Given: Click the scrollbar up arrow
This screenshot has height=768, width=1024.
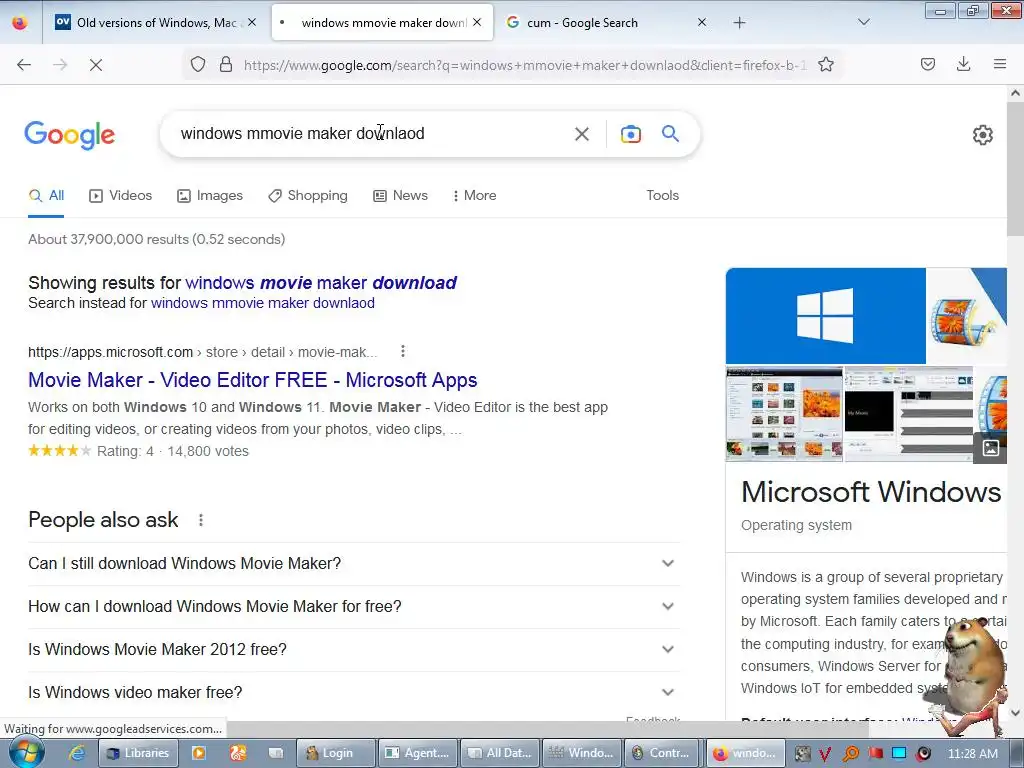Looking at the screenshot, I should (1015, 93).
